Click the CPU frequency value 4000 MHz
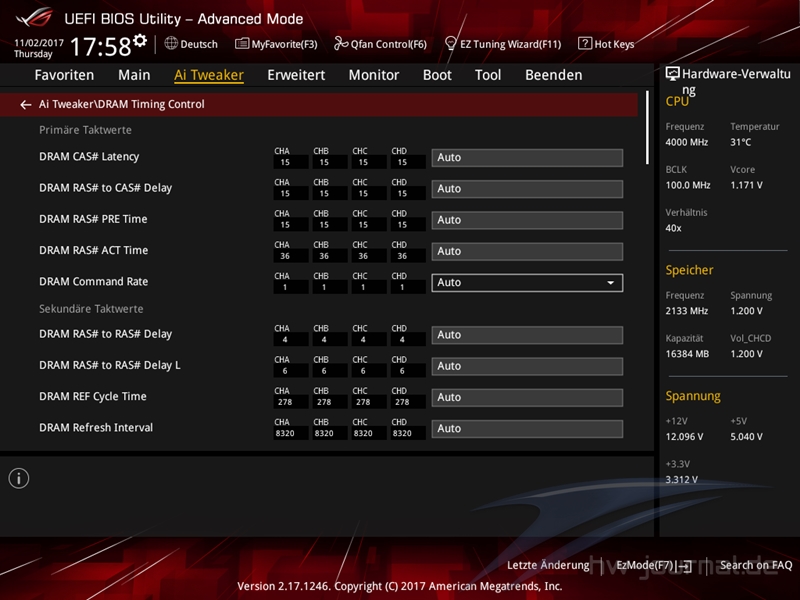Screen dimensions: 800x600 (687, 142)
